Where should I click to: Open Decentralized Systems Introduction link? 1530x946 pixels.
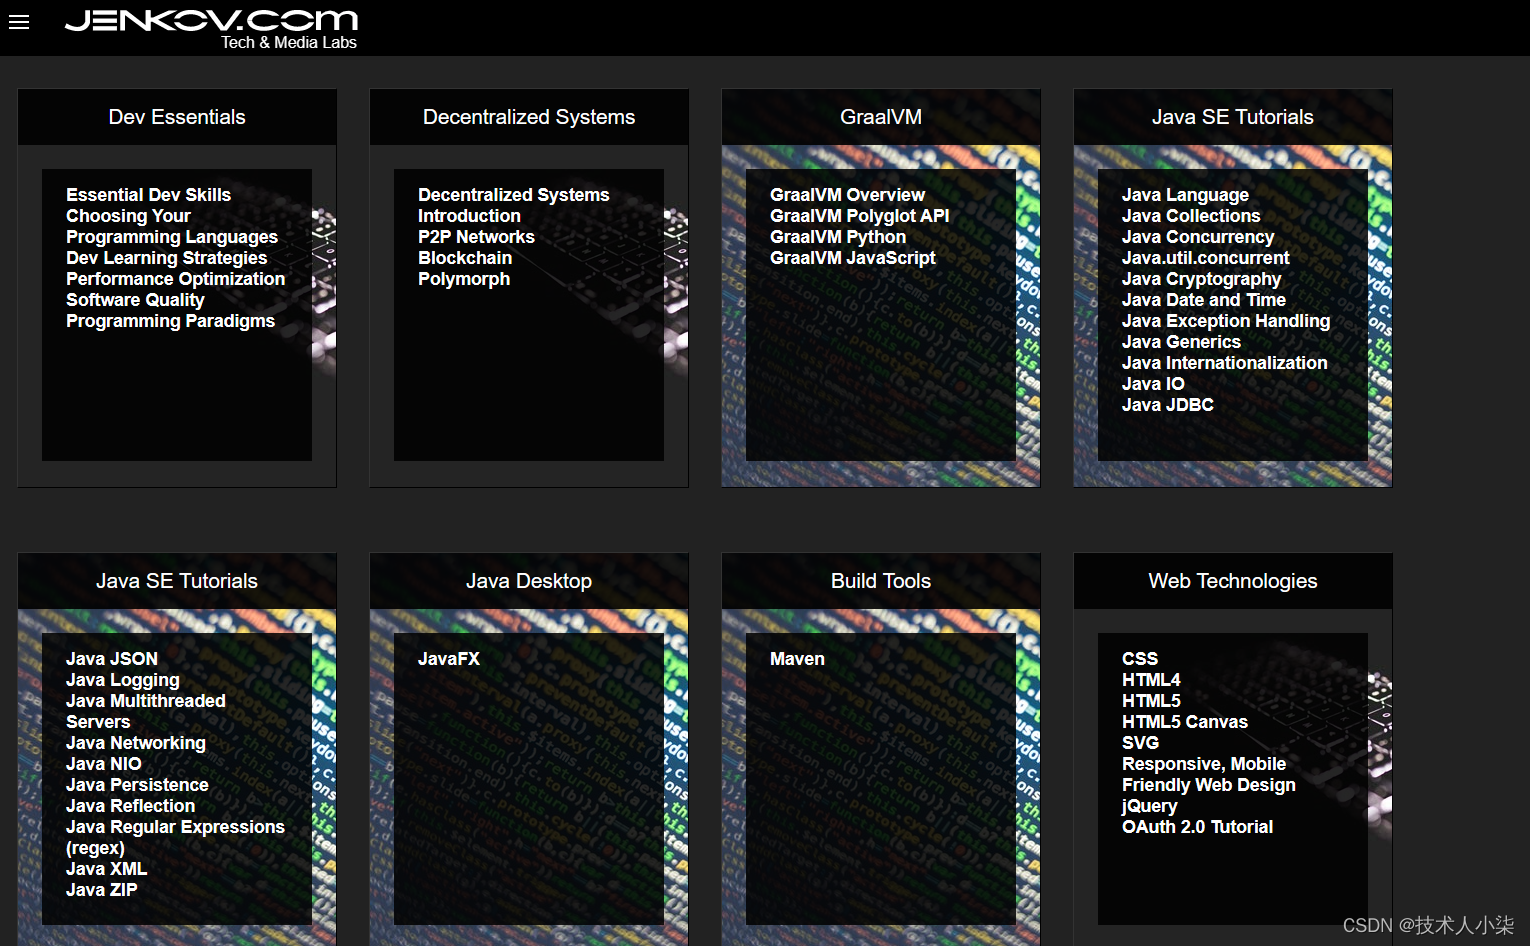[514, 205]
